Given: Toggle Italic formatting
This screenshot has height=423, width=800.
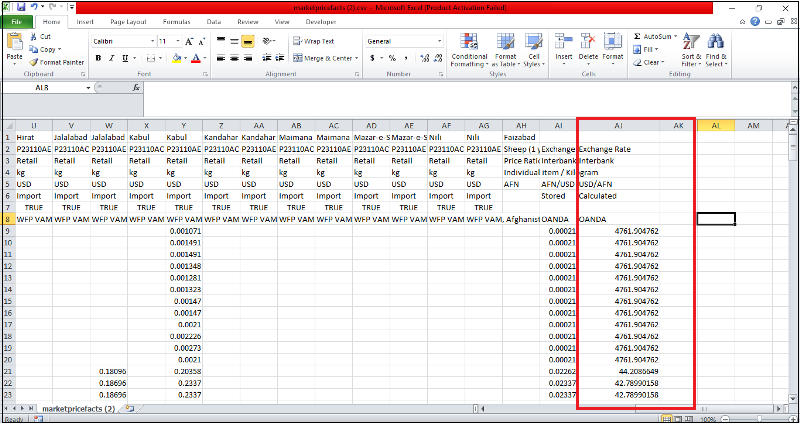Looking at the screenshot, I should [110, 58].
